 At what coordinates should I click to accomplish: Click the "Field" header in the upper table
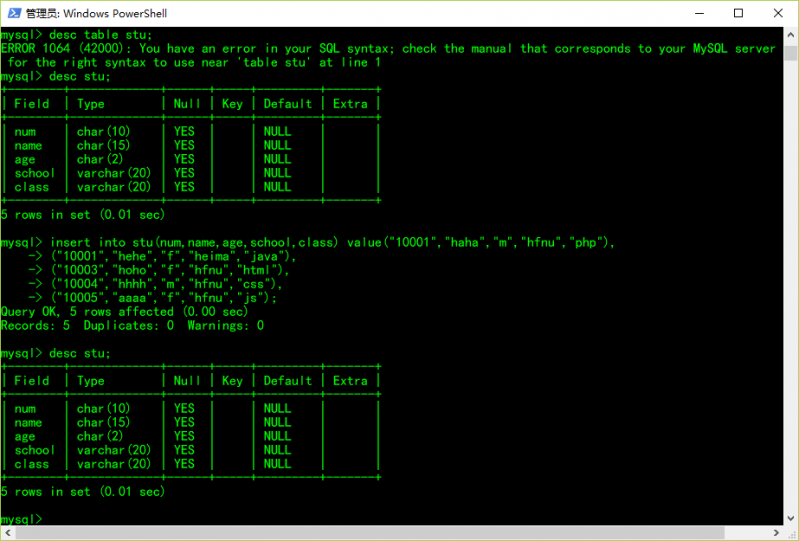coord(32,103)
